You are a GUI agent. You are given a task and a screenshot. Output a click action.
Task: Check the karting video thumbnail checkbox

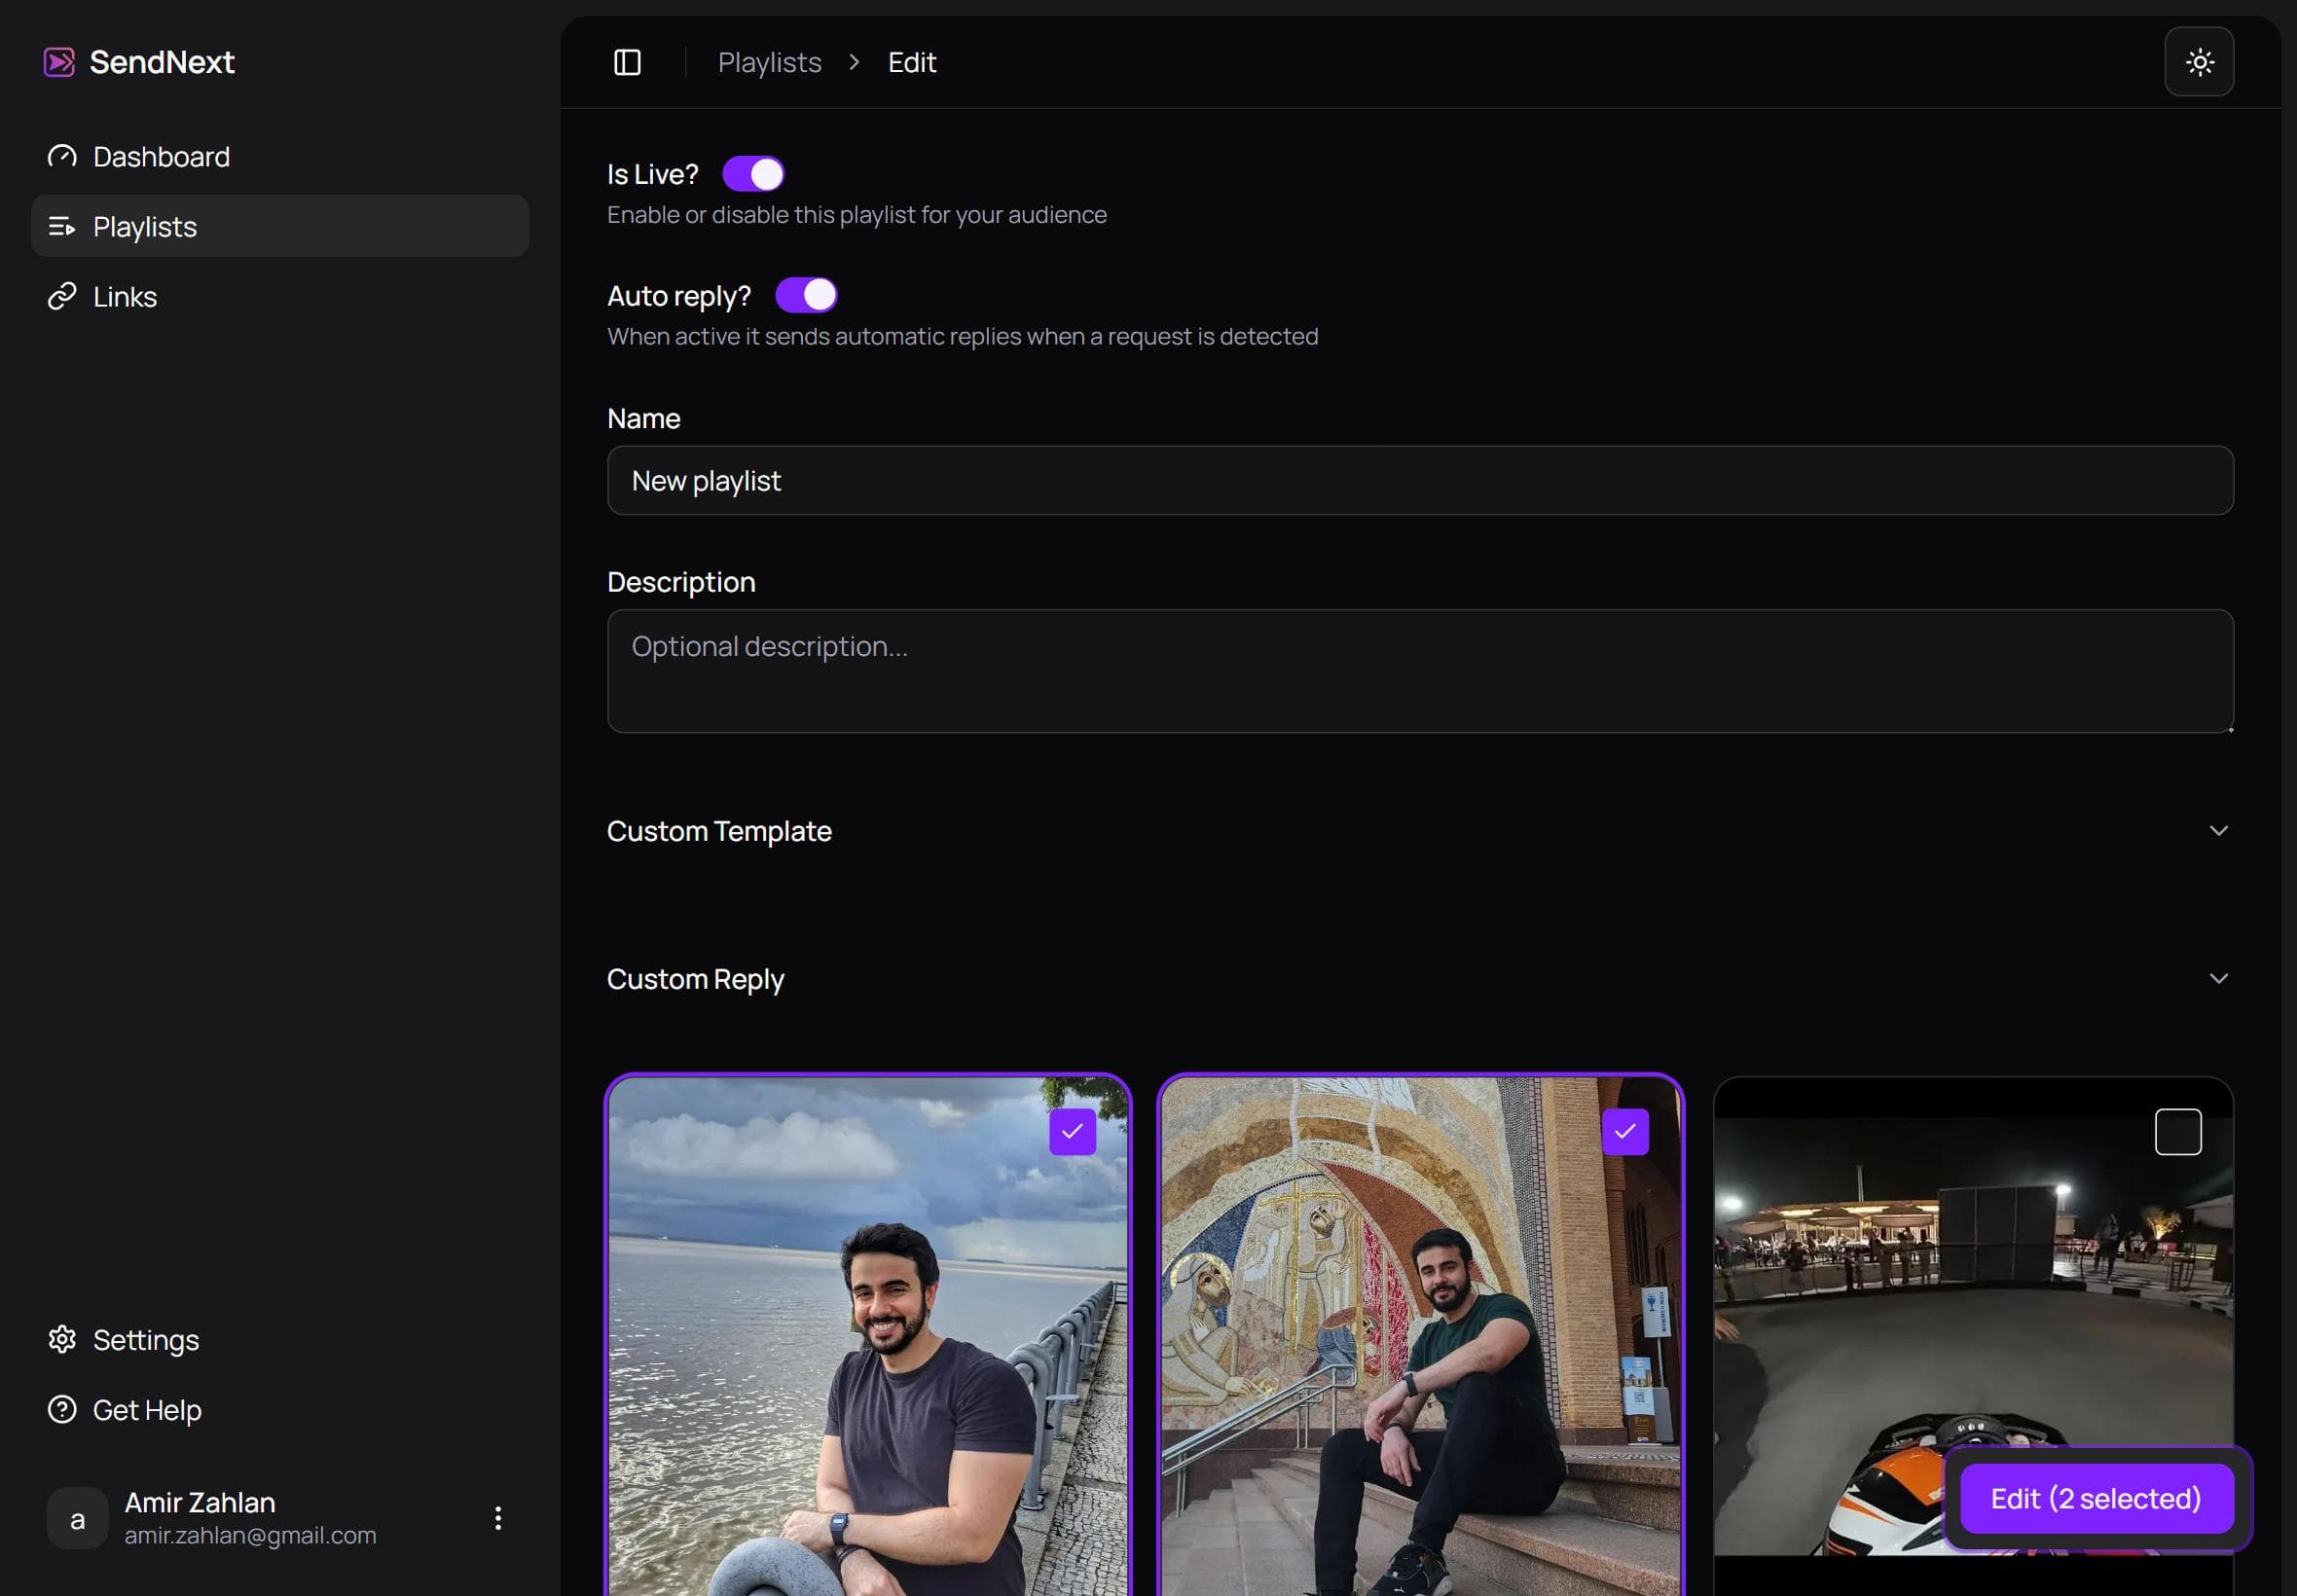point(2176,1131)
